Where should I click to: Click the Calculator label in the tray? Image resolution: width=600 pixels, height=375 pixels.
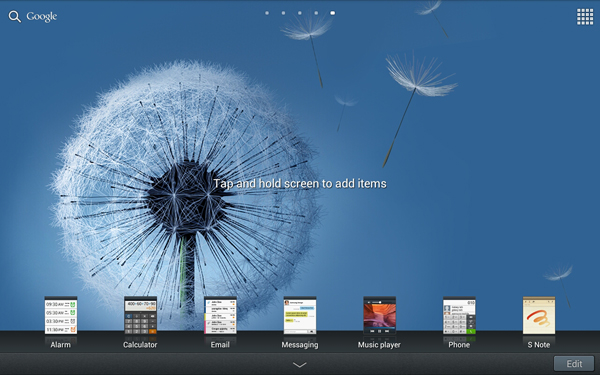(x=140, y=345)
